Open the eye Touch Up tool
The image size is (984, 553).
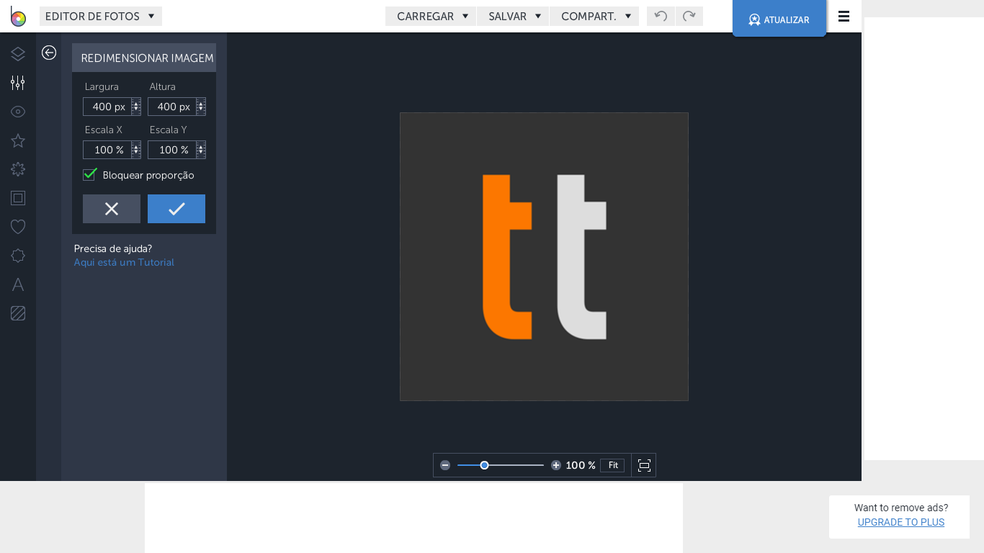pyautogui.click(x=18, y=112)
